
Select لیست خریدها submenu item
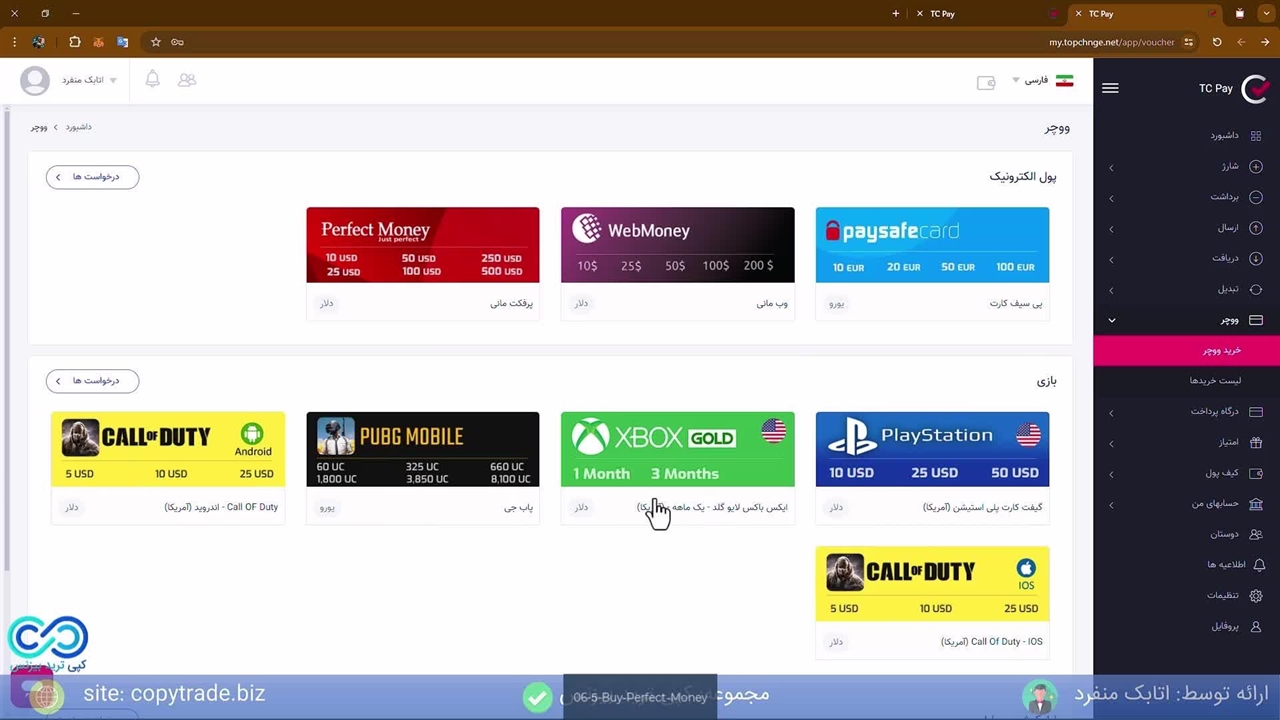click(1214, 381)
